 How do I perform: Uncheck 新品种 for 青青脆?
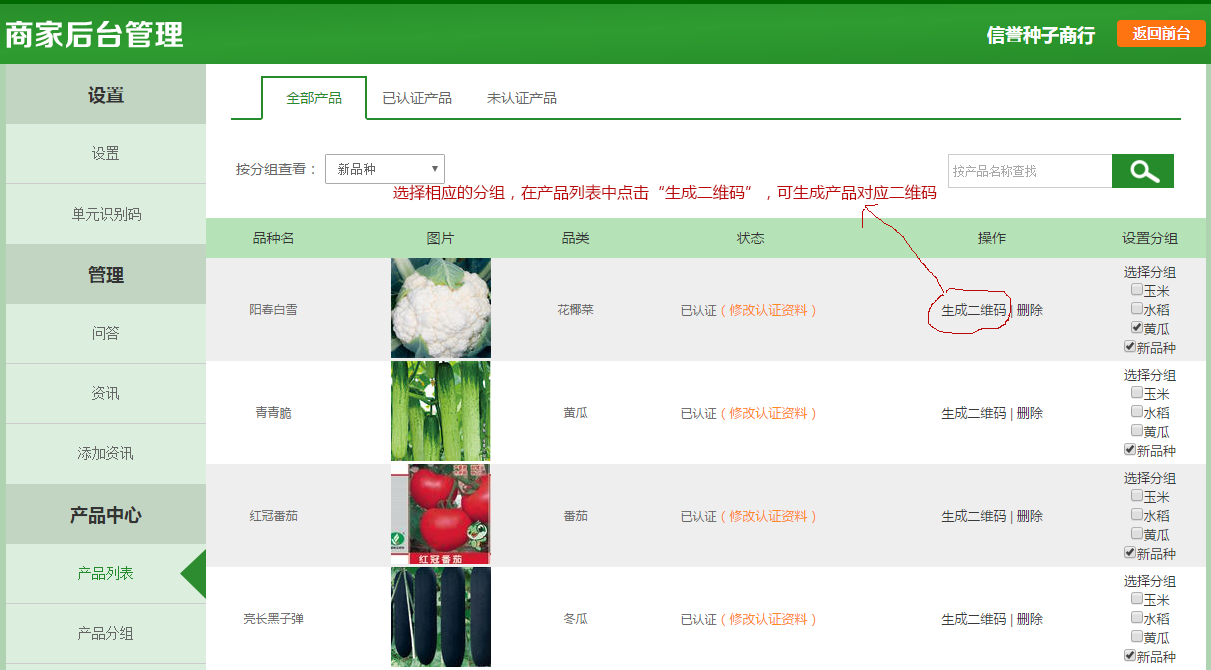pos(1130,449)
